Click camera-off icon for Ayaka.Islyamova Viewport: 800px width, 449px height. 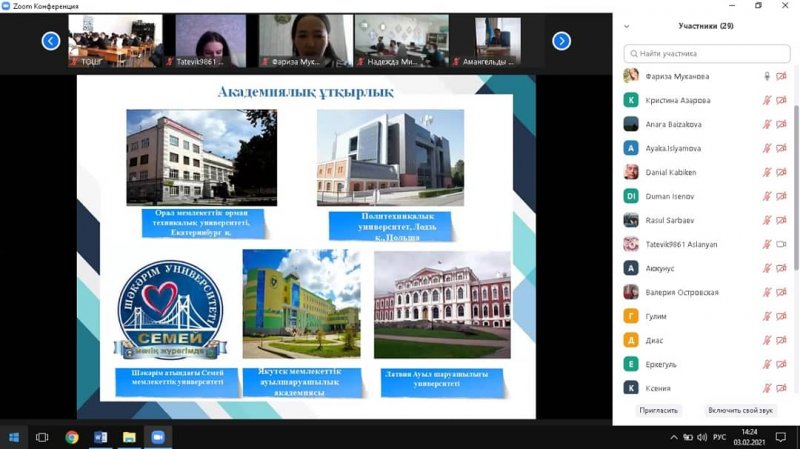[781, 148]
